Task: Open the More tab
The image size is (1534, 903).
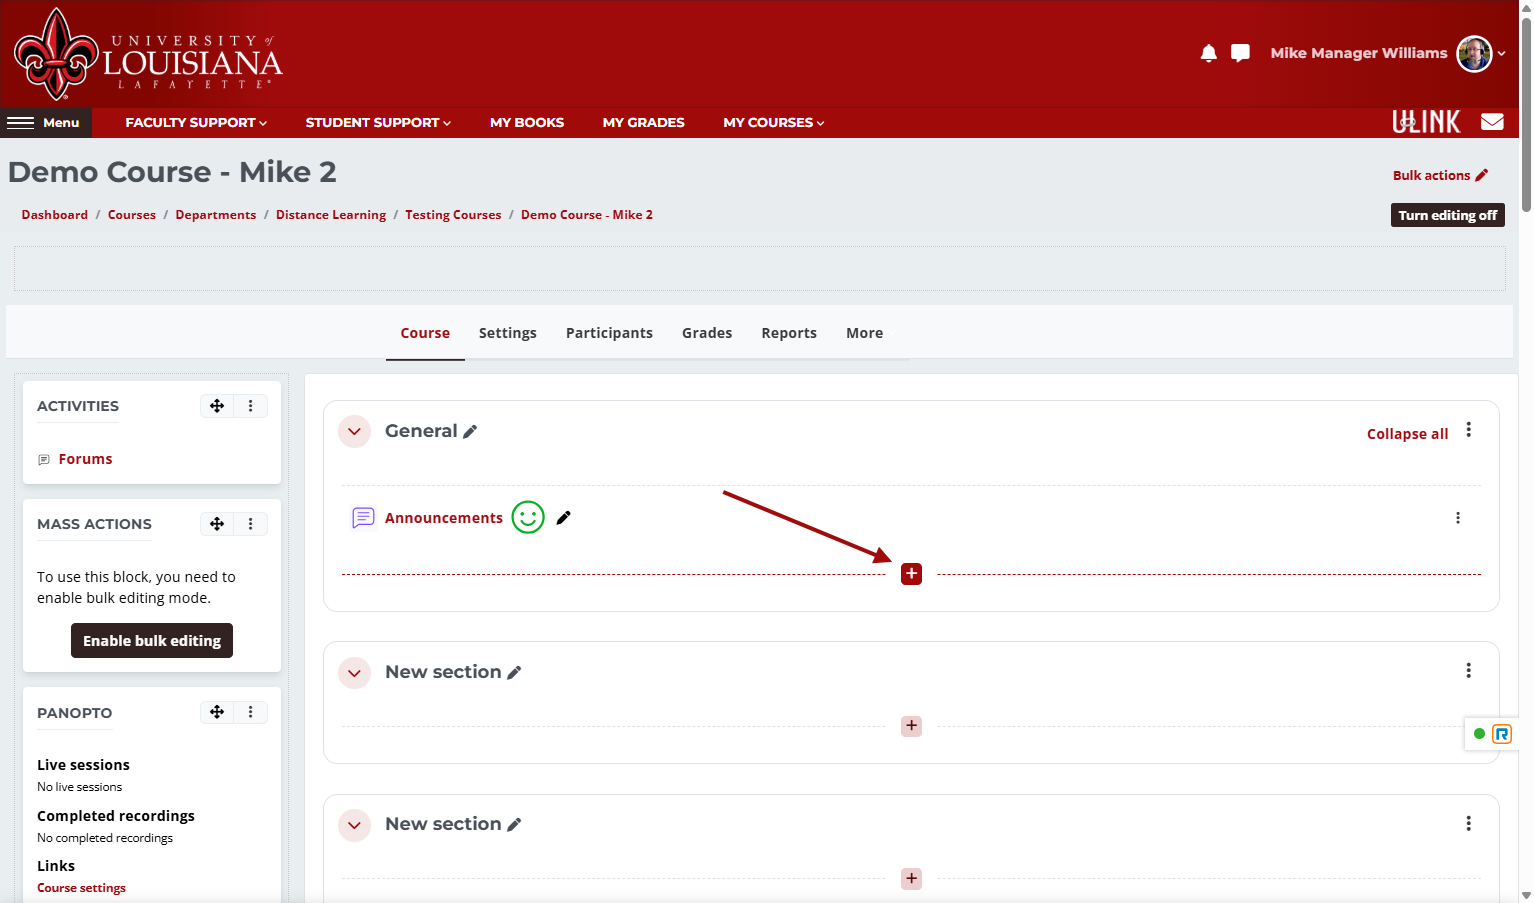Action: click(865, 333)
